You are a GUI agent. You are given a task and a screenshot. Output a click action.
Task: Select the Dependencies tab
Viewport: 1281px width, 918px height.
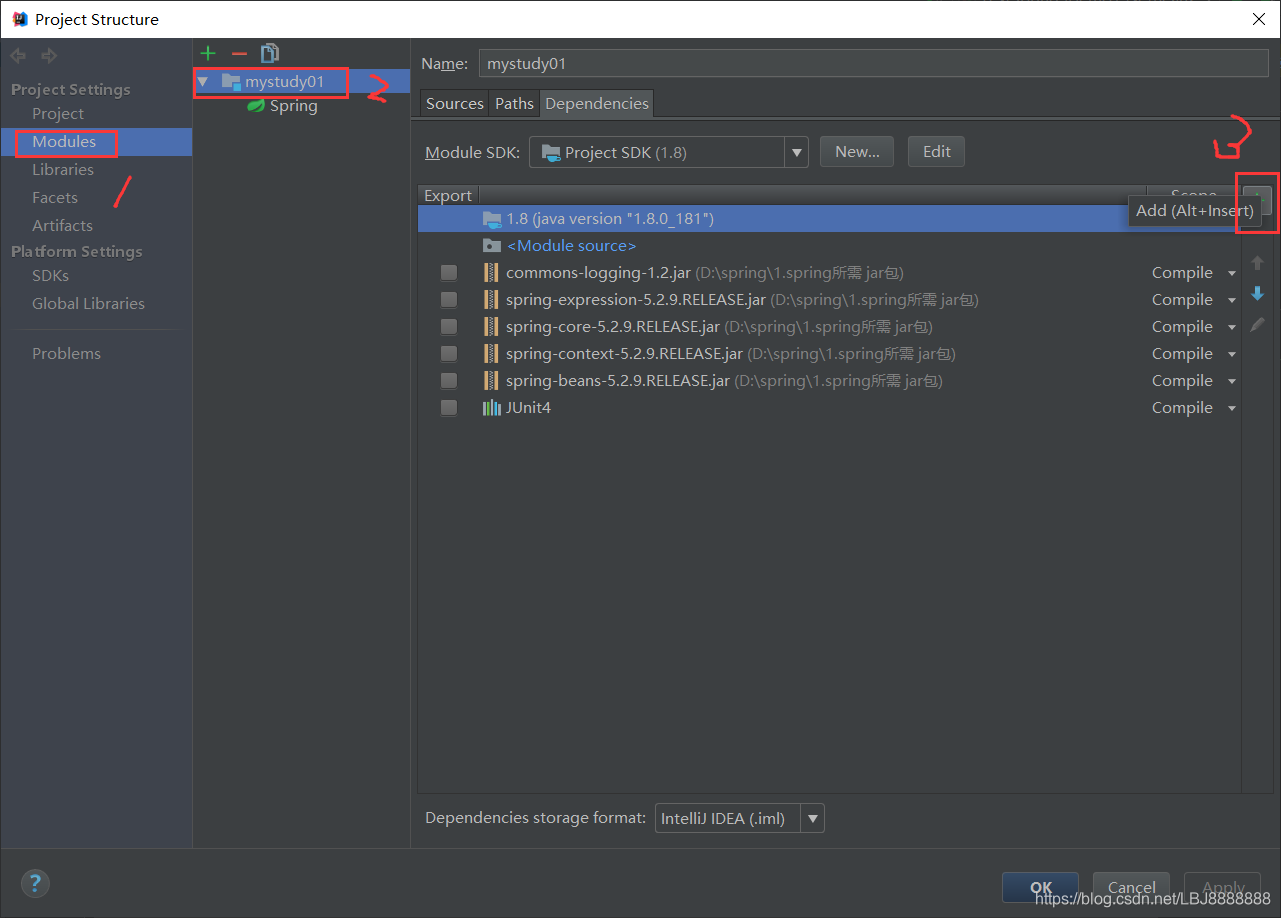click(x=597, y=103)
